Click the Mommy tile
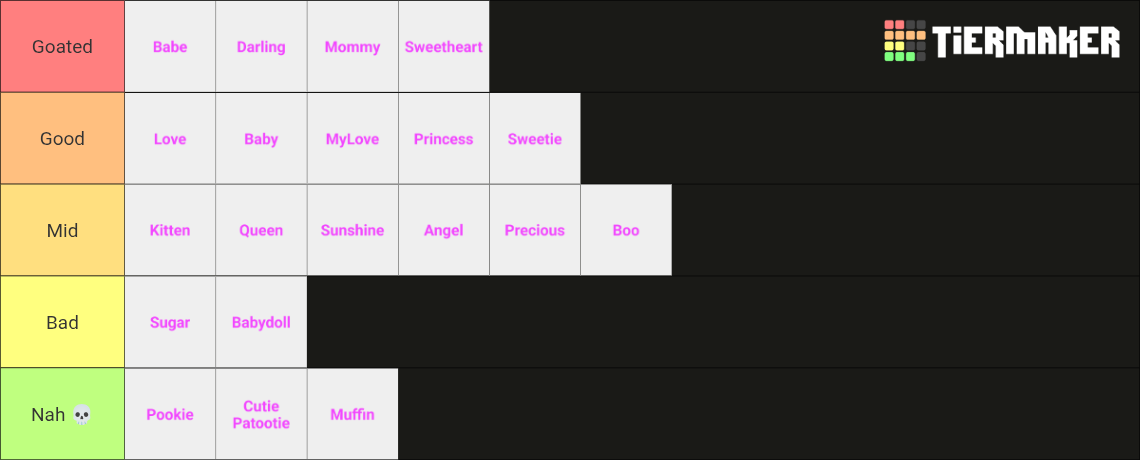This screenshot has height=460, width=1140. coord(353,47)
